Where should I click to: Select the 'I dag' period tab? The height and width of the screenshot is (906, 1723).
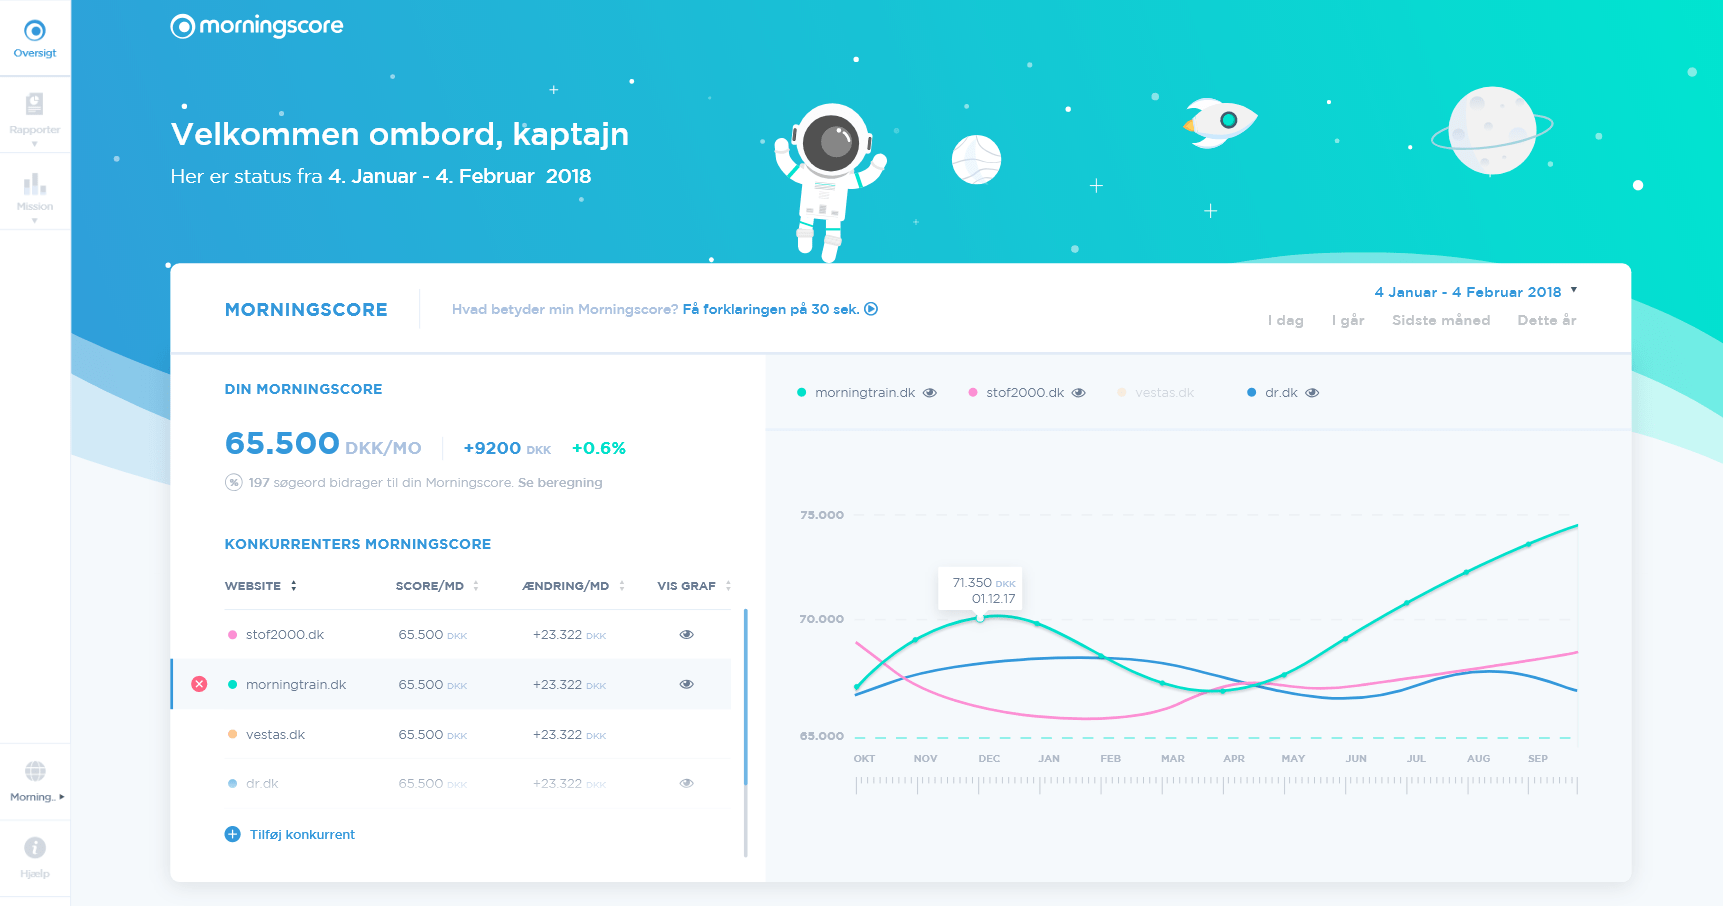[1285, 320]
